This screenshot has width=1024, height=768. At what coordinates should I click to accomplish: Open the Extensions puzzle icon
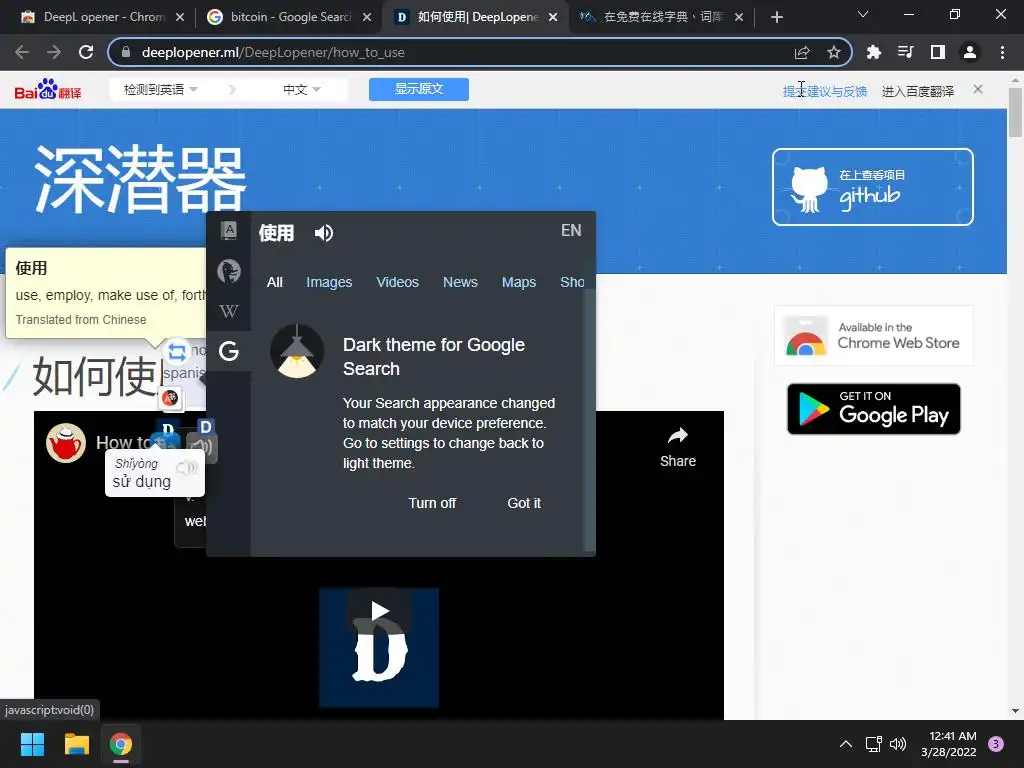click(x=873, y=52)
